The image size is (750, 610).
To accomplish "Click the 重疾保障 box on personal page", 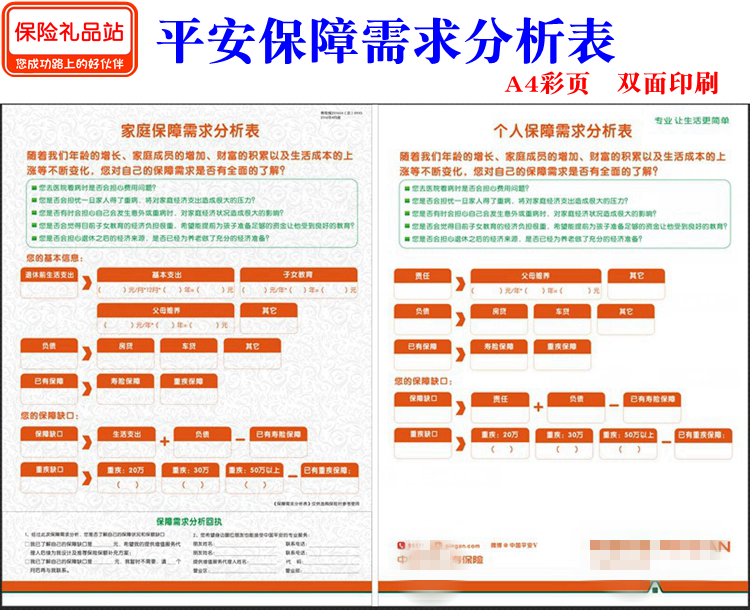I will pyautogui.click(x=562, y=355).
